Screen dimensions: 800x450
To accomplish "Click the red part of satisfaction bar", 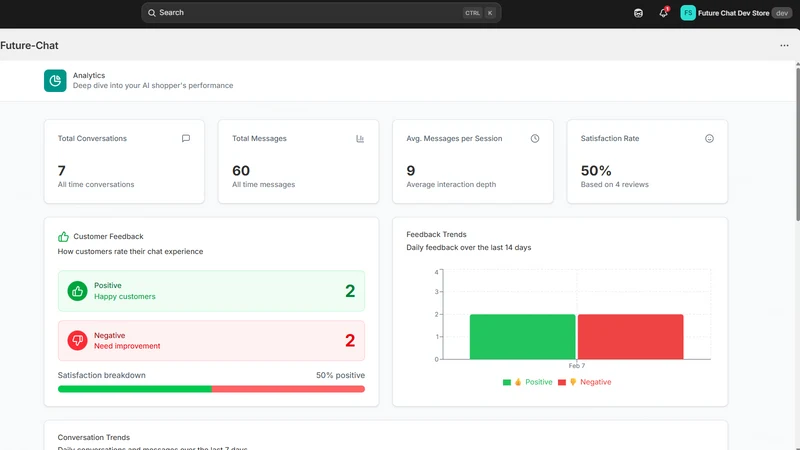I will (x=288, y=389).
